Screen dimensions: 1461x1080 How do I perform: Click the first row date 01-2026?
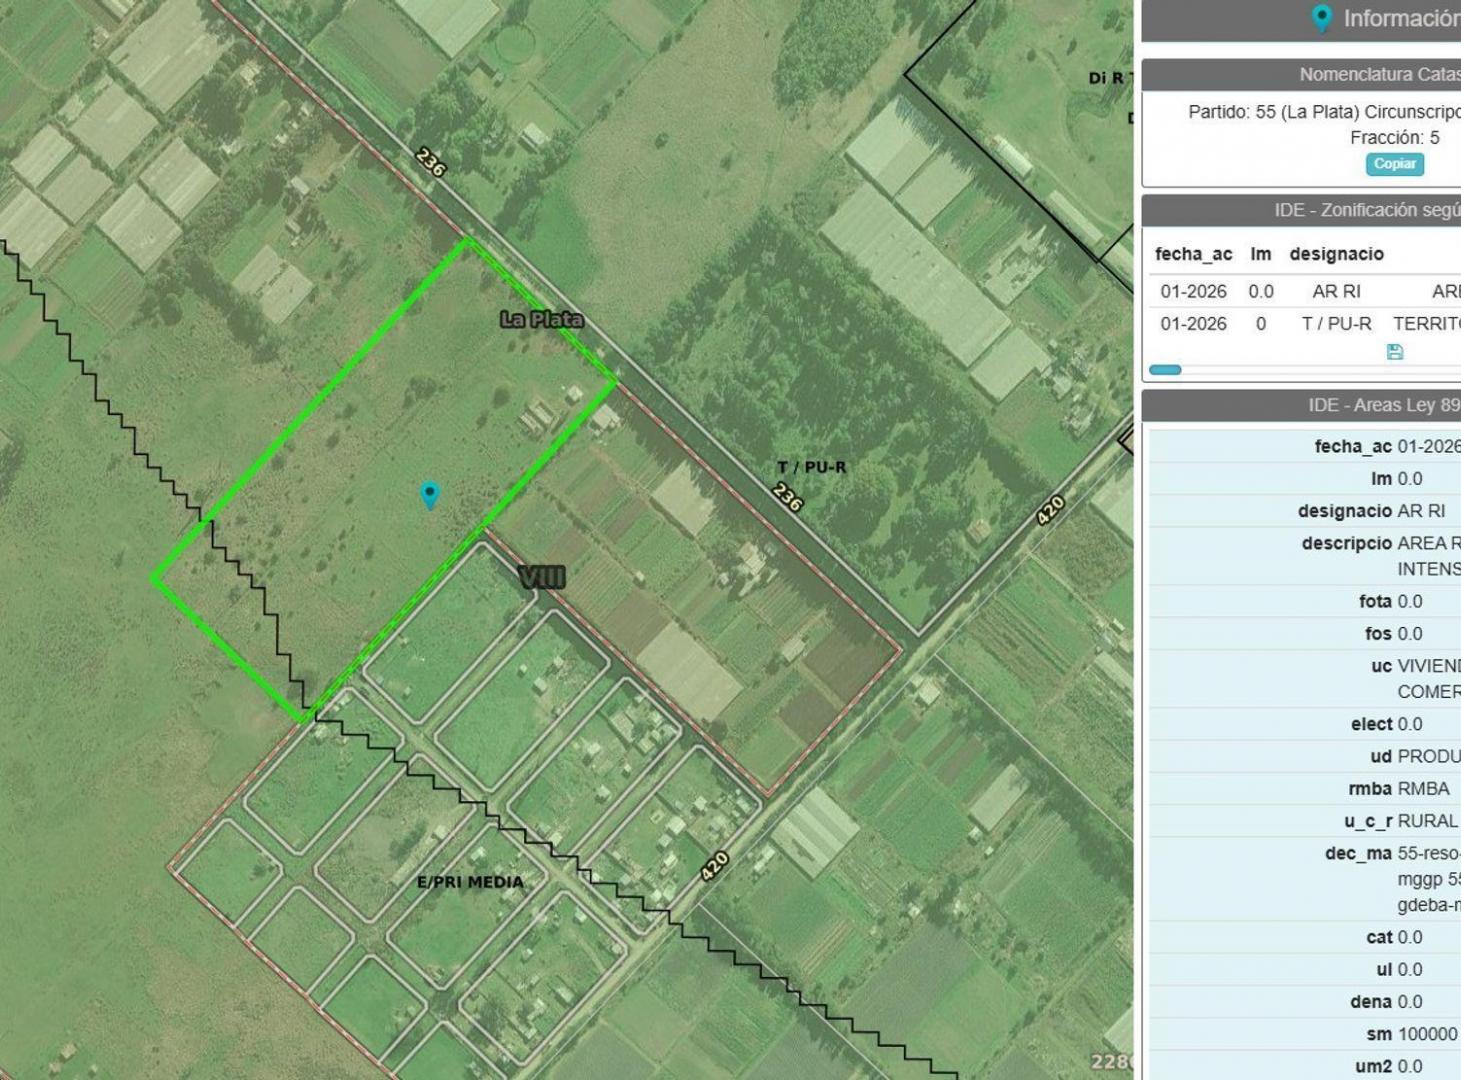(1193, 292)
